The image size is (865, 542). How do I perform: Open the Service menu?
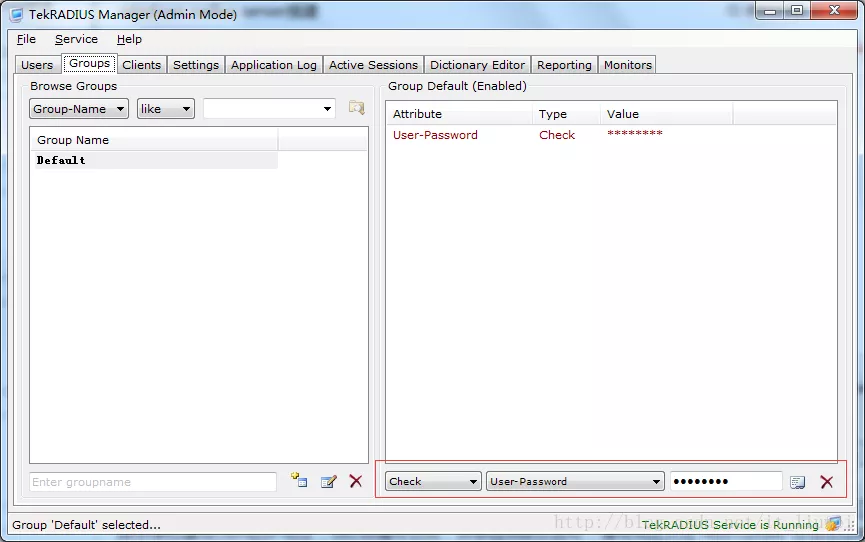(76, 39)
